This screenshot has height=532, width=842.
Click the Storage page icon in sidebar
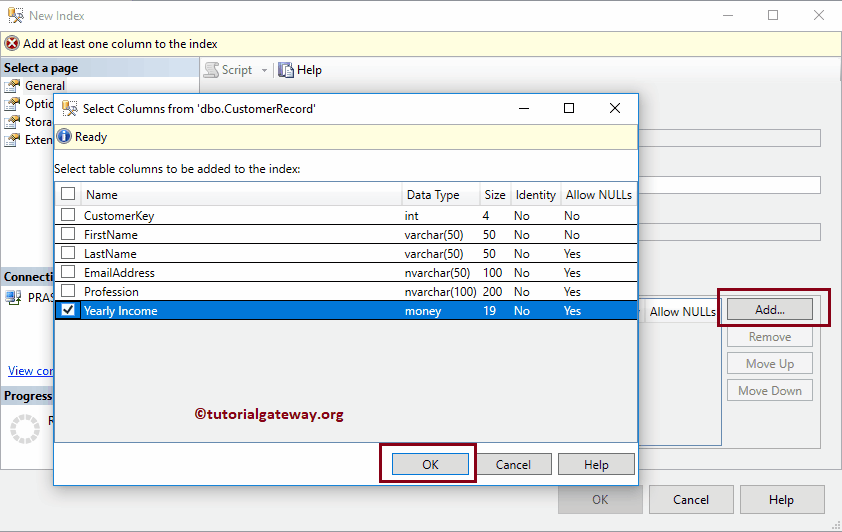12,122
